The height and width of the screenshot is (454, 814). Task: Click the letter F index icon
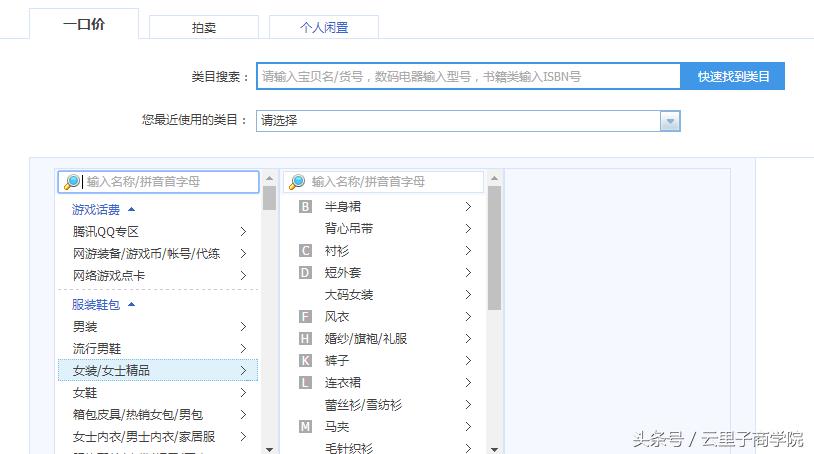(306, 317)
